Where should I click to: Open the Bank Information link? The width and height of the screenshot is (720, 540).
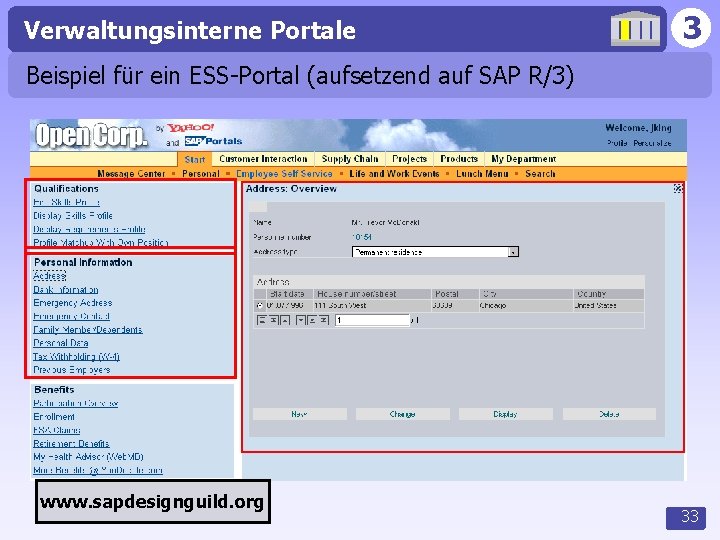(66, 290)
